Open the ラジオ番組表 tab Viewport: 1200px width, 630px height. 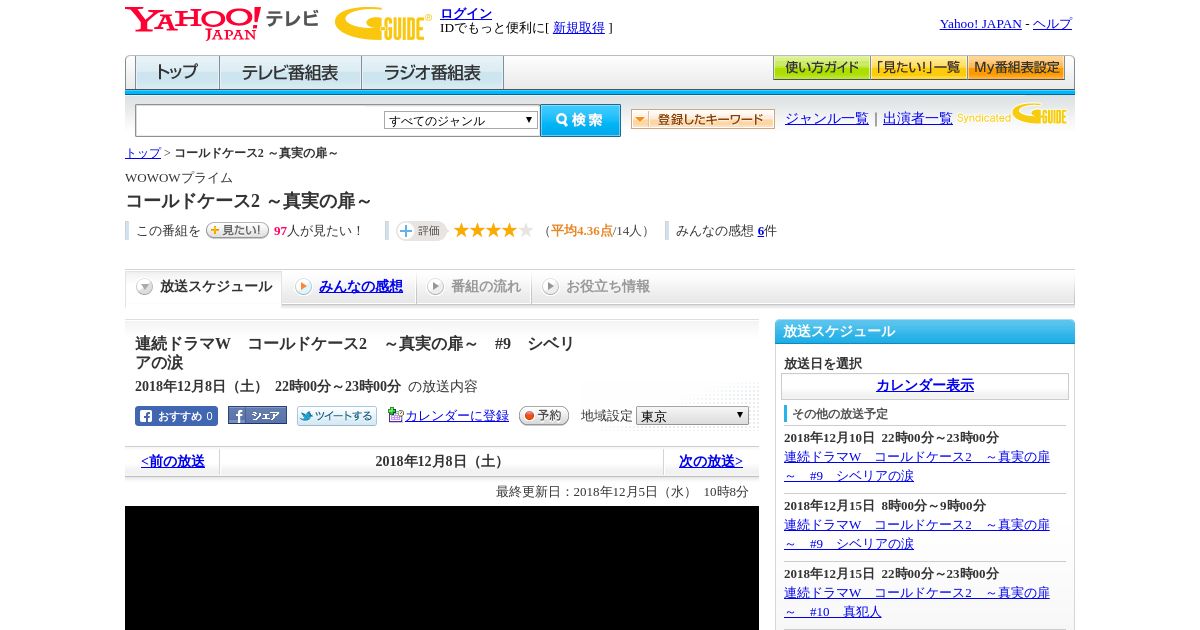click(432, 73)
